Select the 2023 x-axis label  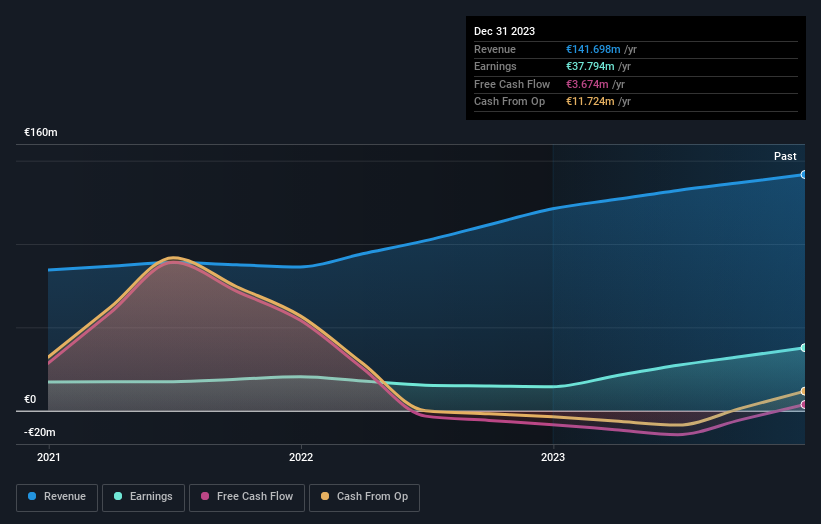[x=553, y=457]
